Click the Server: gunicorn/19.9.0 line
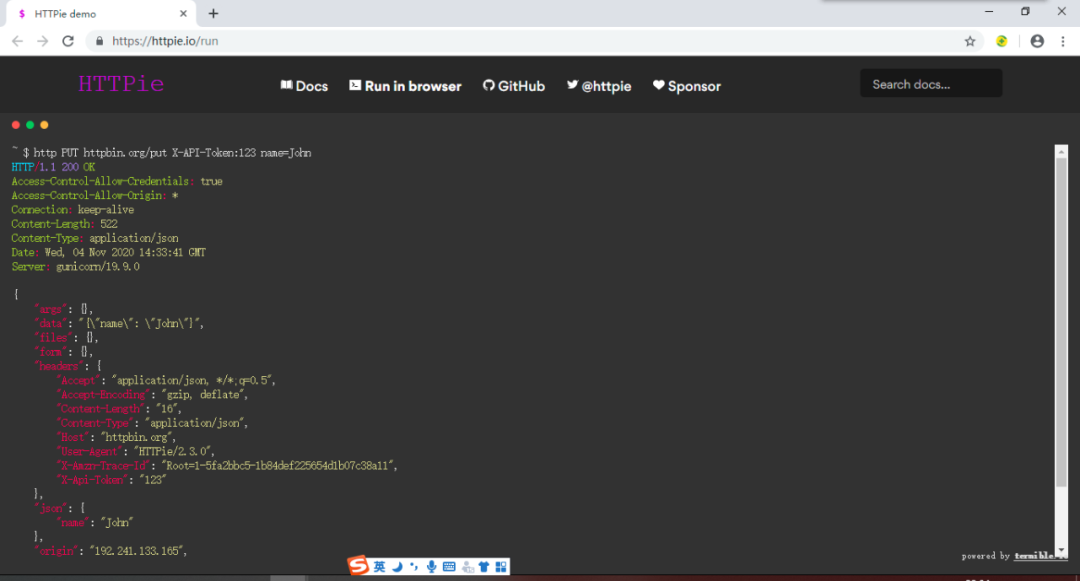 [76, 266]
